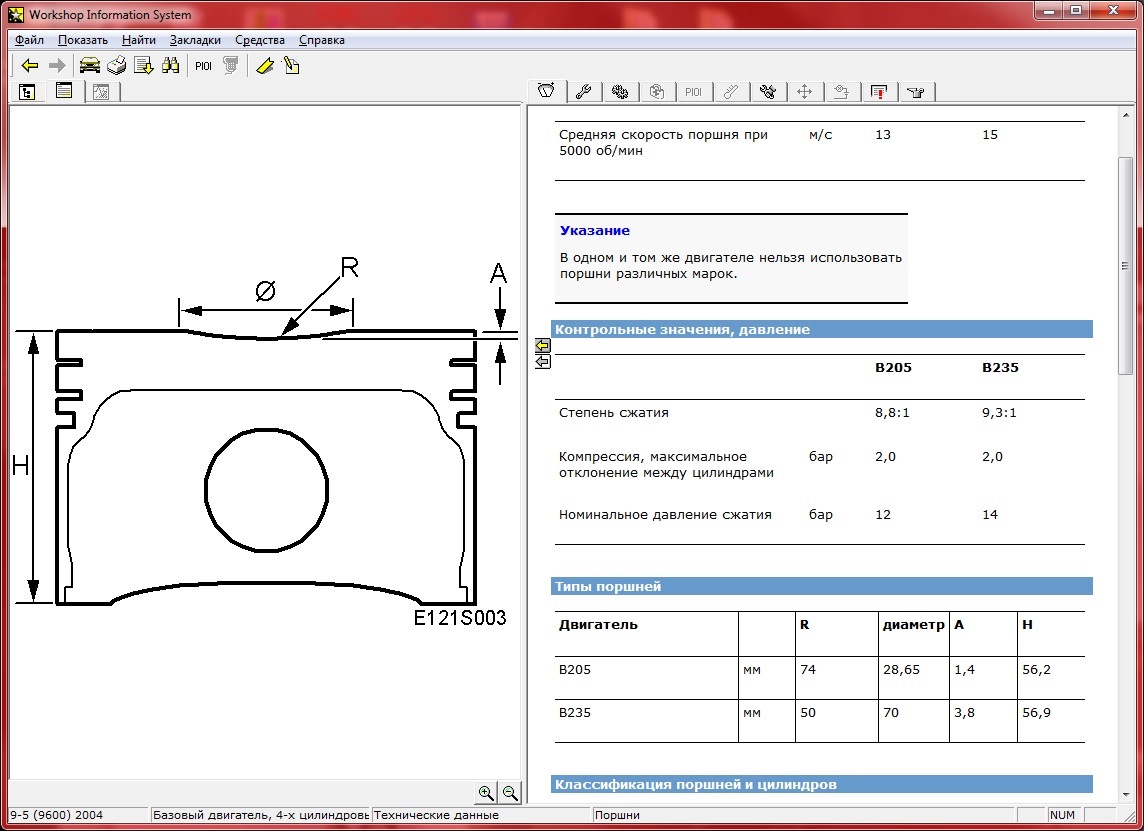Click the yellow bookmark icon in toolbar
The image size is (1144, 831).
(x=264, y=66)
